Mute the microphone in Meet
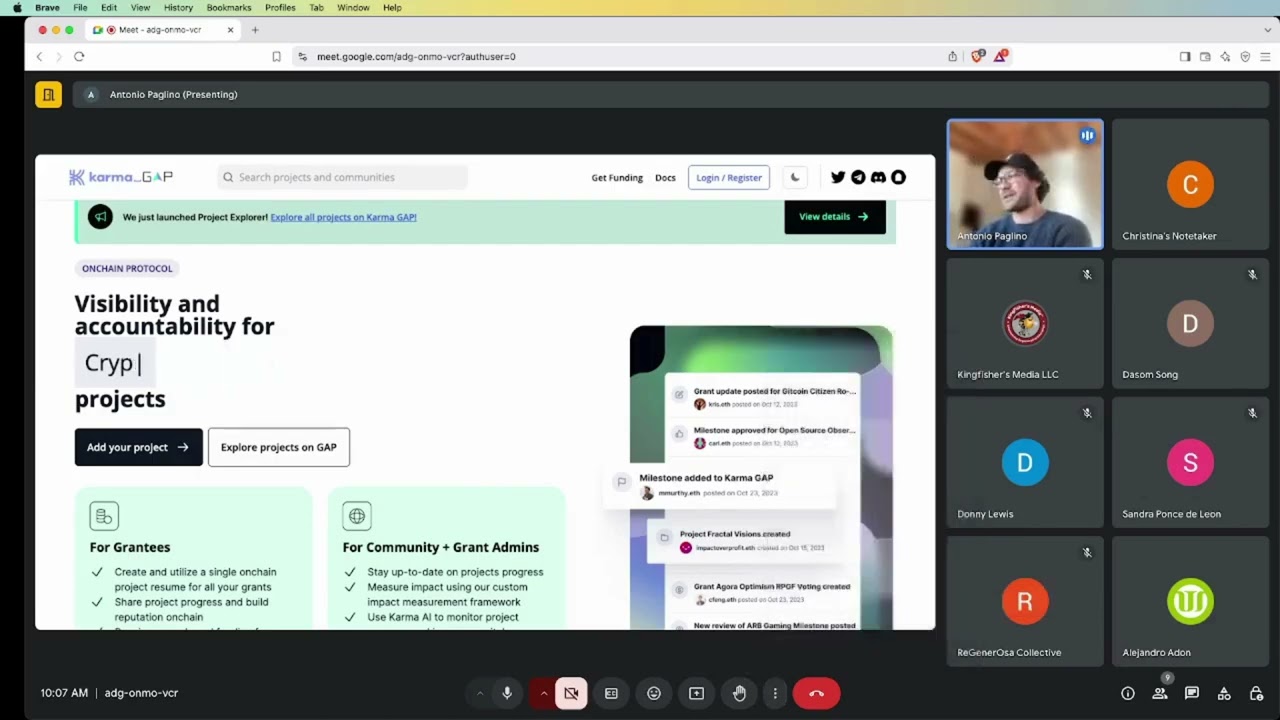Image resolution: width=1280 pixels, height=720 pixels. [507, 693]
